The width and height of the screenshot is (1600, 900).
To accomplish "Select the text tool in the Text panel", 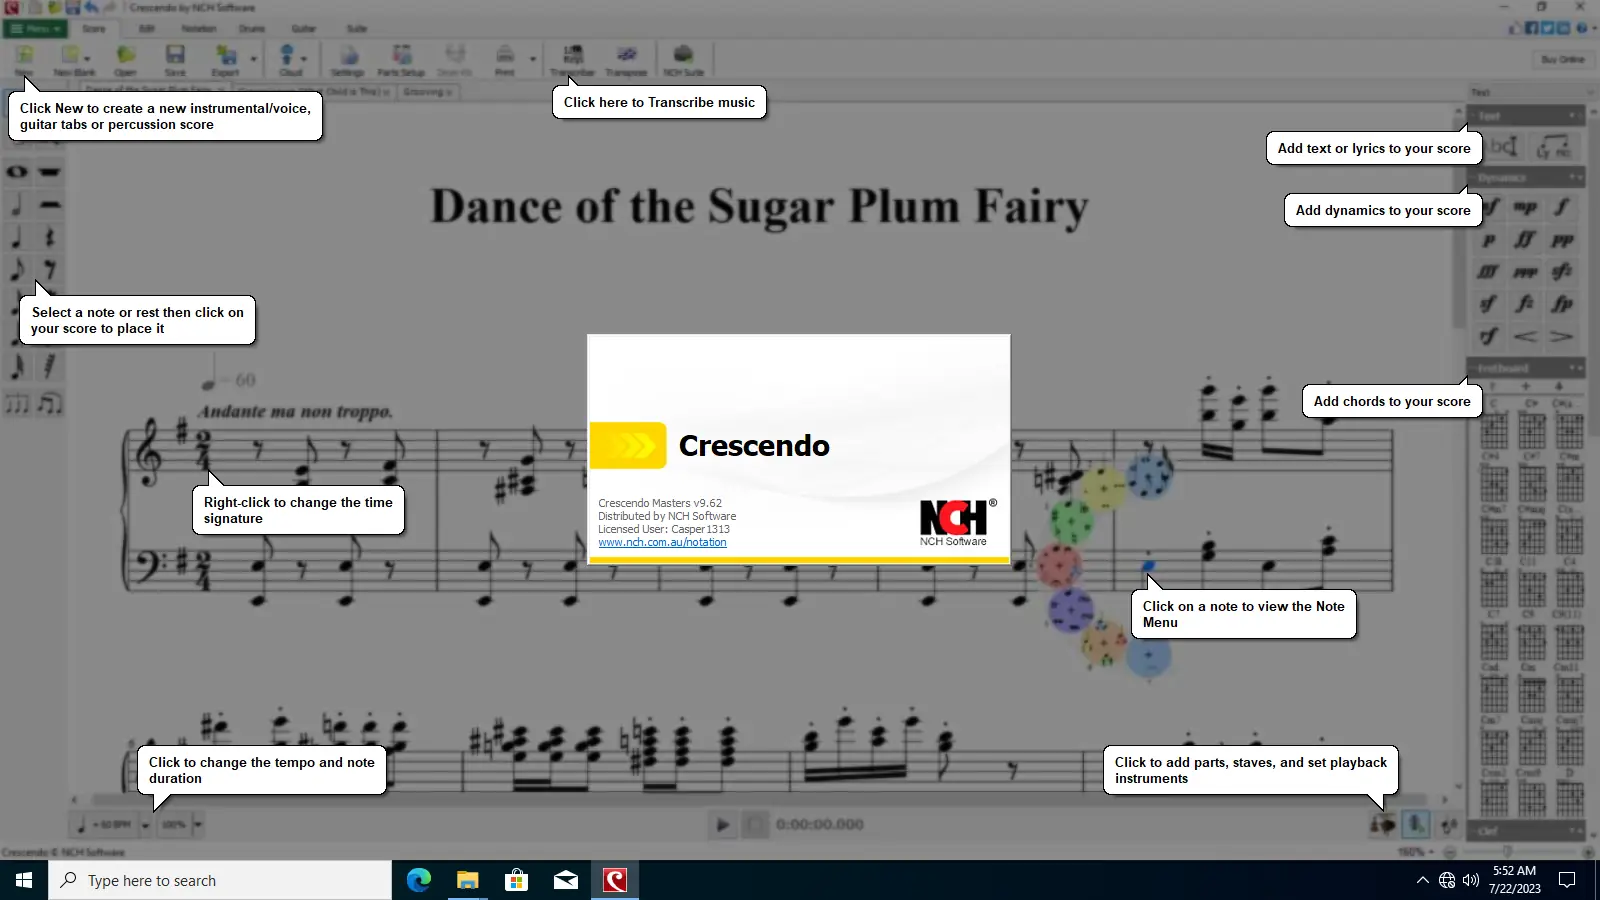I will 1504,146.
